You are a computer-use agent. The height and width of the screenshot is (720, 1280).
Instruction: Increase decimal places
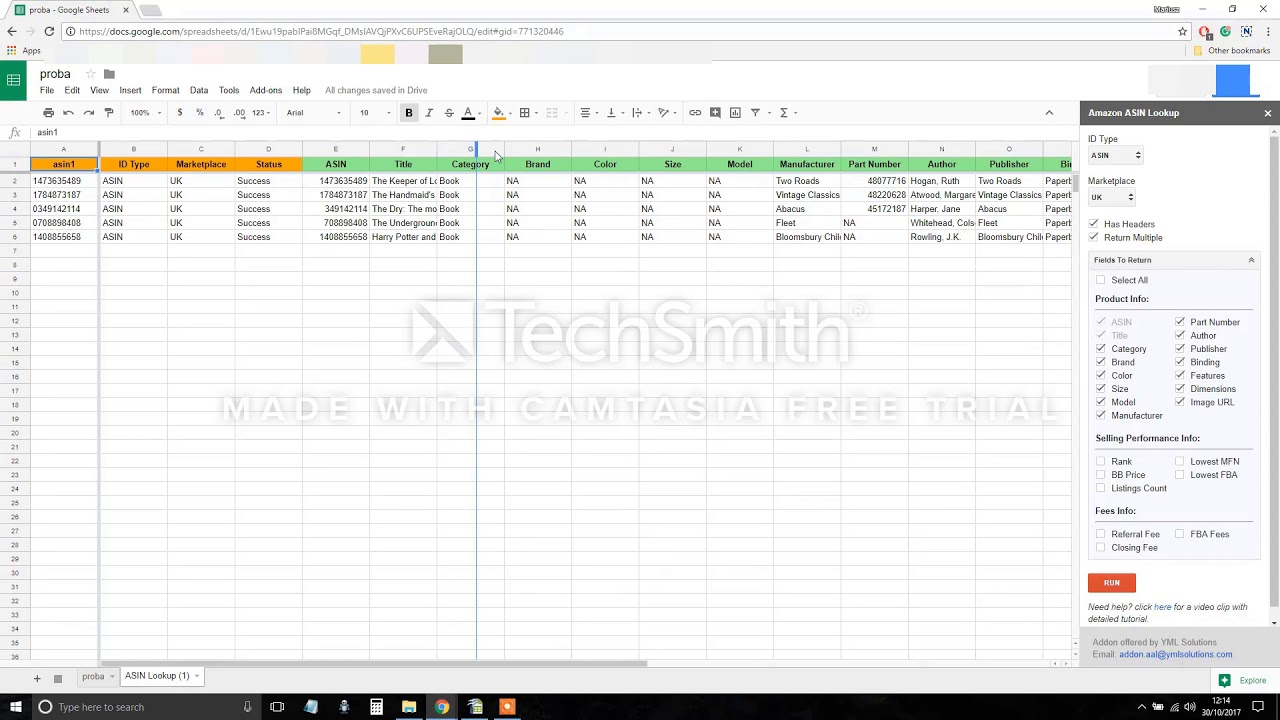[239, 113]
